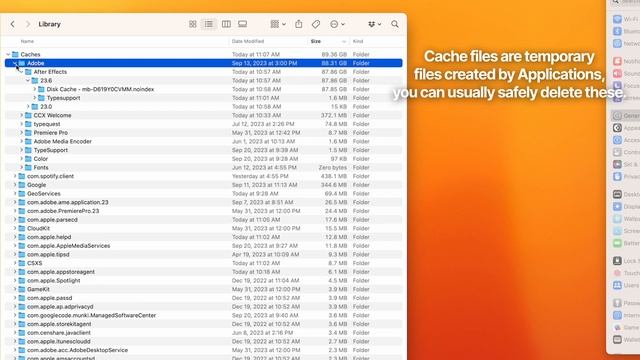Select the com.apple.parsecd row
Screen dimensions: 640x360
[x=203, y=220]
